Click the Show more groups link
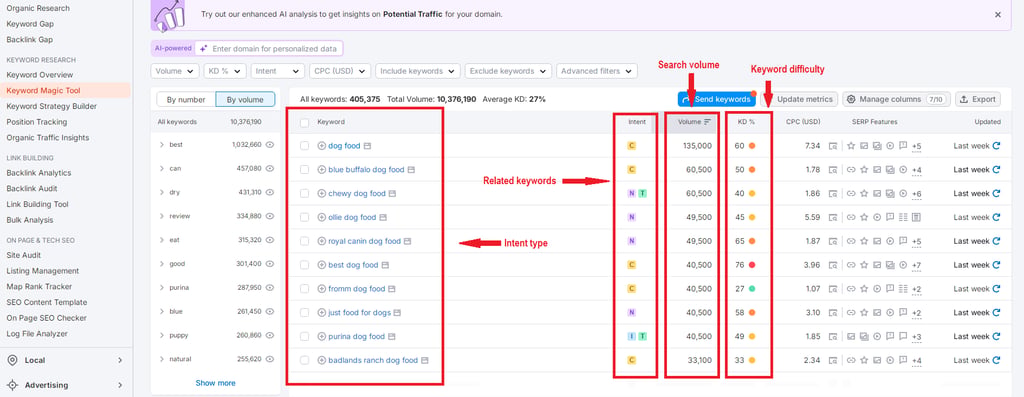 point(216,383)
